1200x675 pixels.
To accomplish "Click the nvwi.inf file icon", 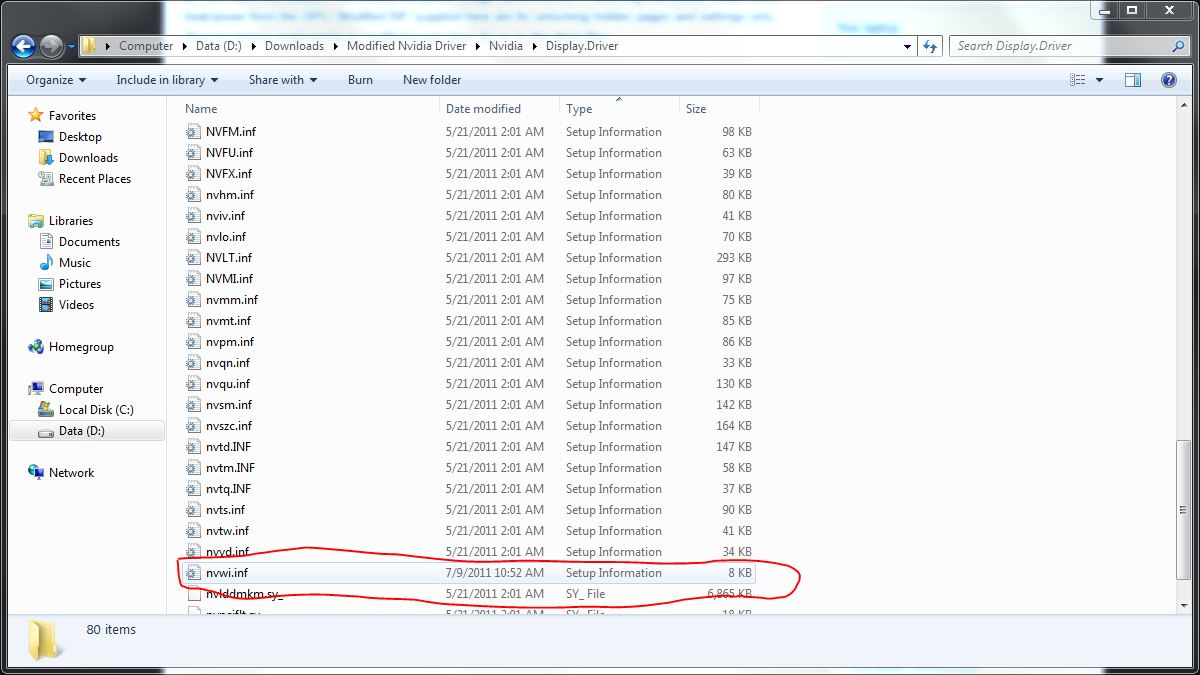I will pyautogui.click(x=194, y=573).
